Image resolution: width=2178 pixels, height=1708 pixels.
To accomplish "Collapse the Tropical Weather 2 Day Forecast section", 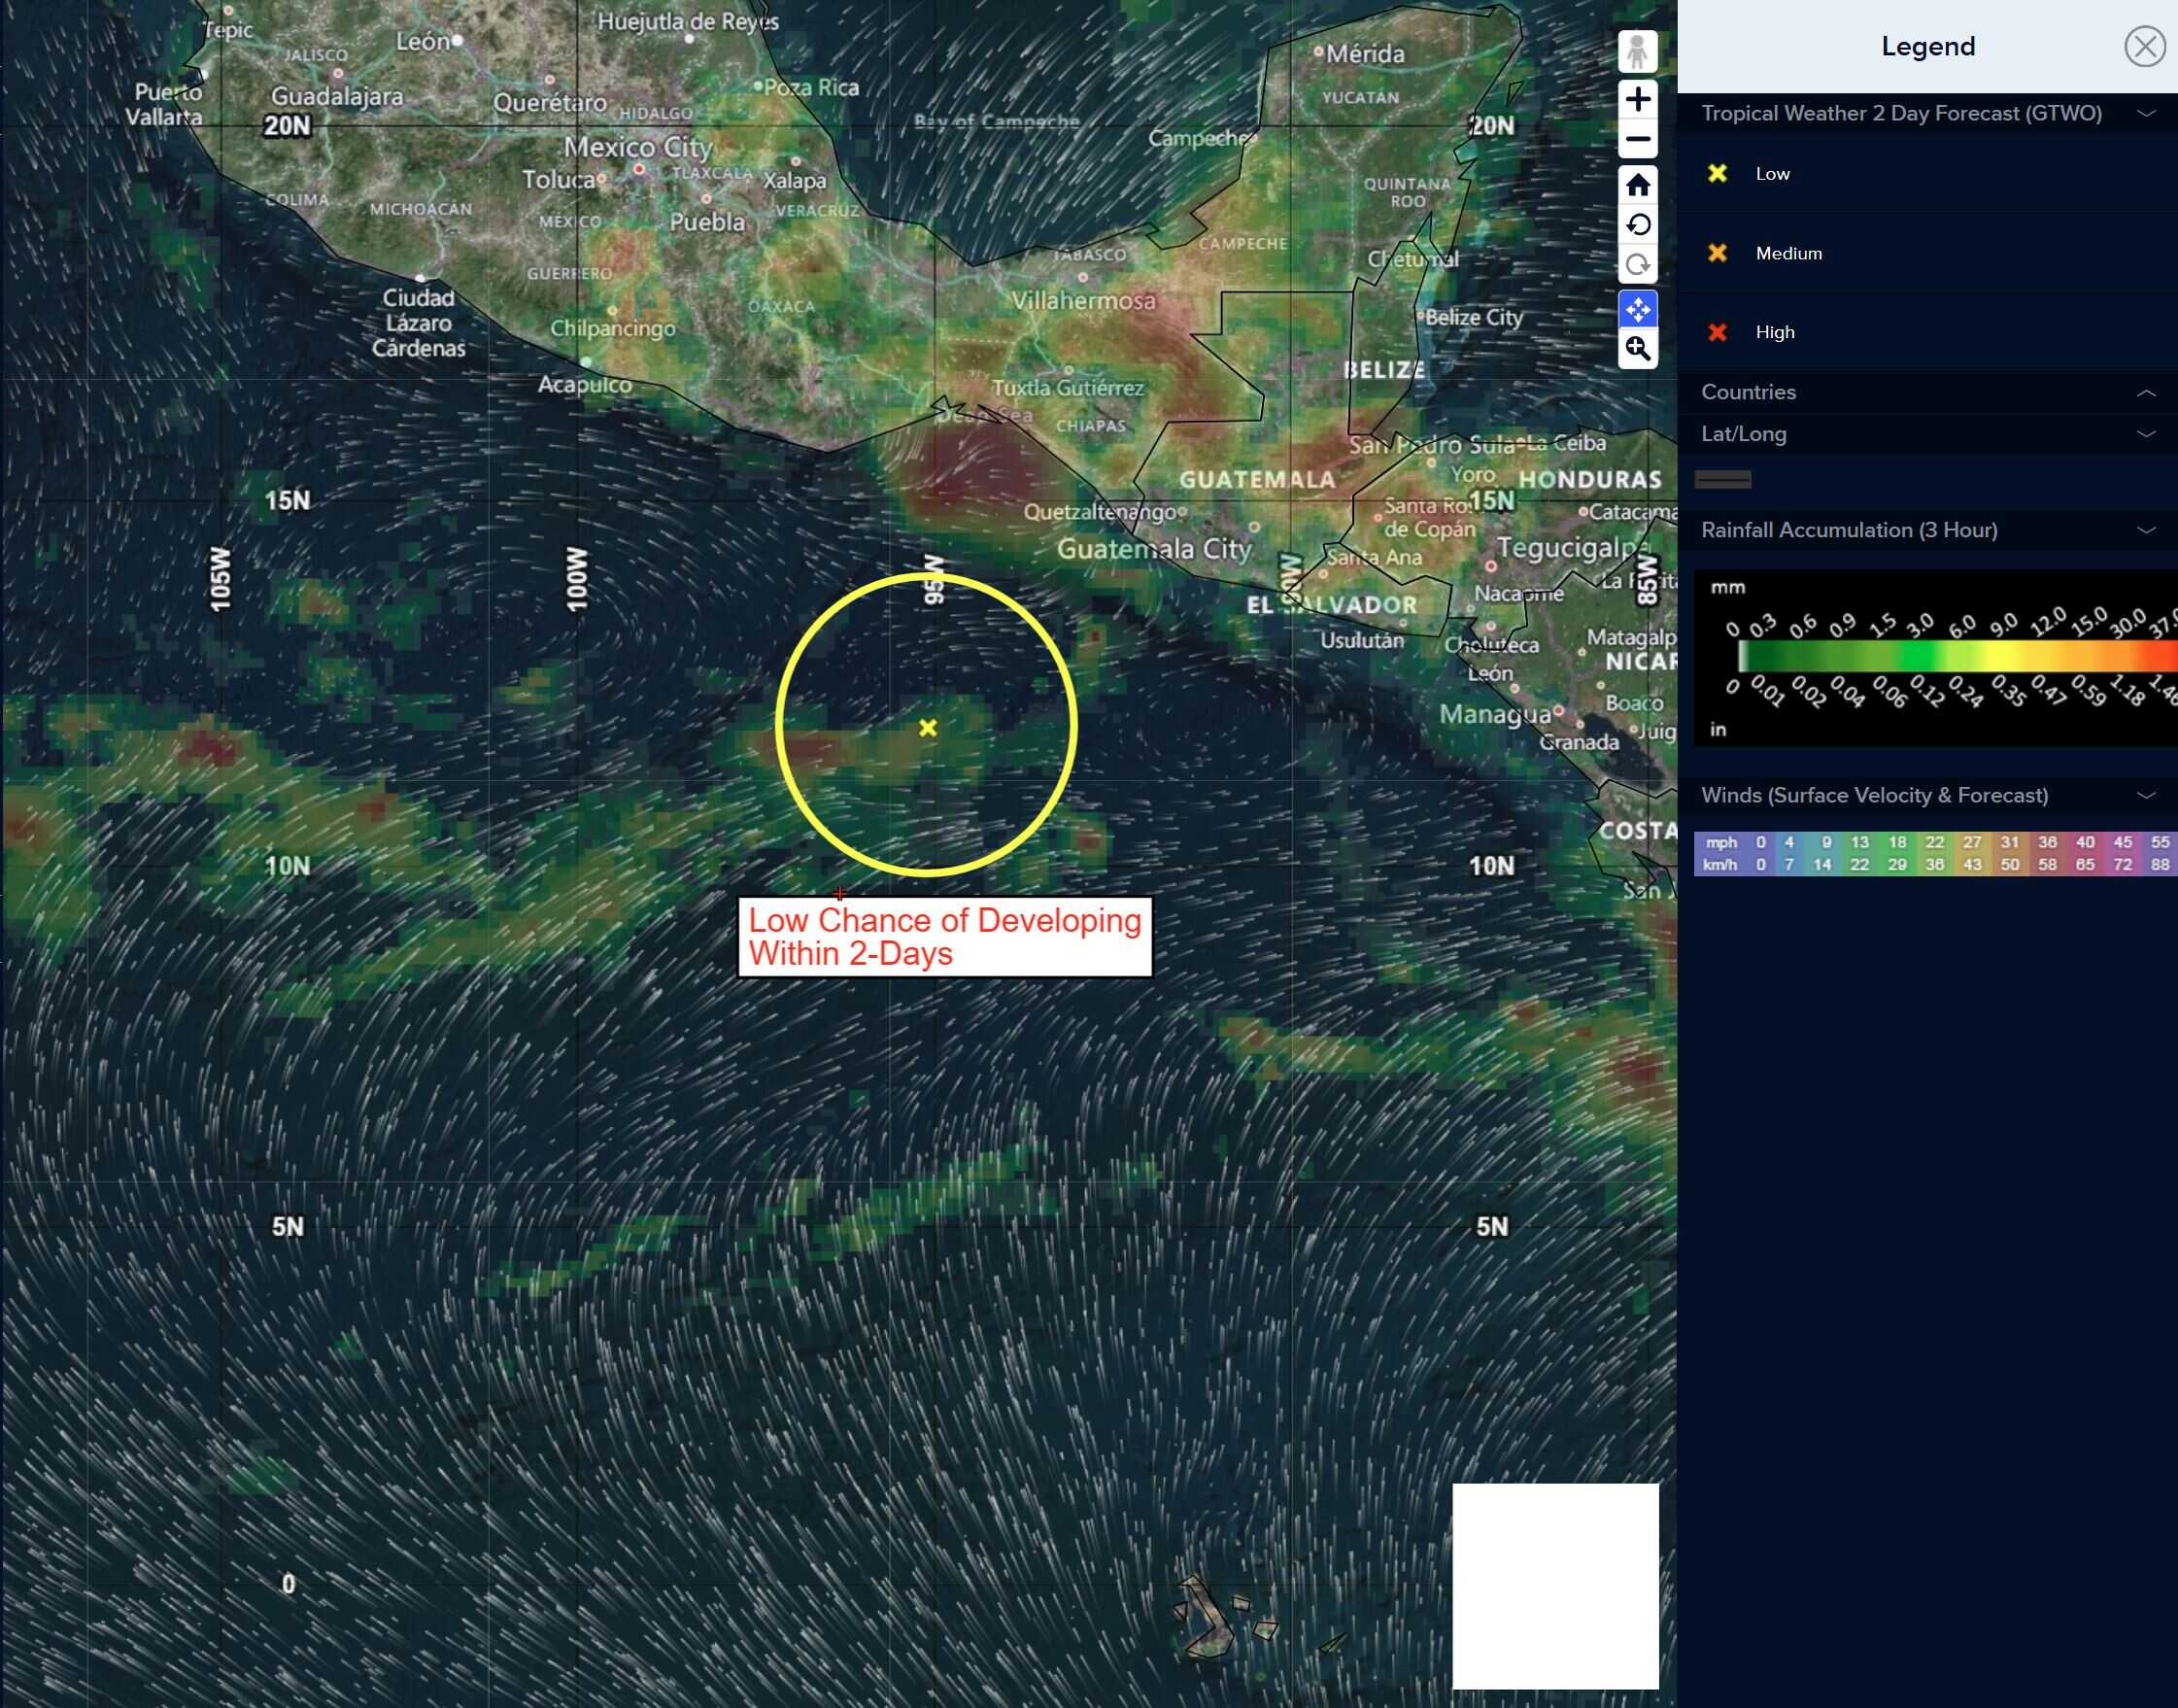I will 2145,114.
